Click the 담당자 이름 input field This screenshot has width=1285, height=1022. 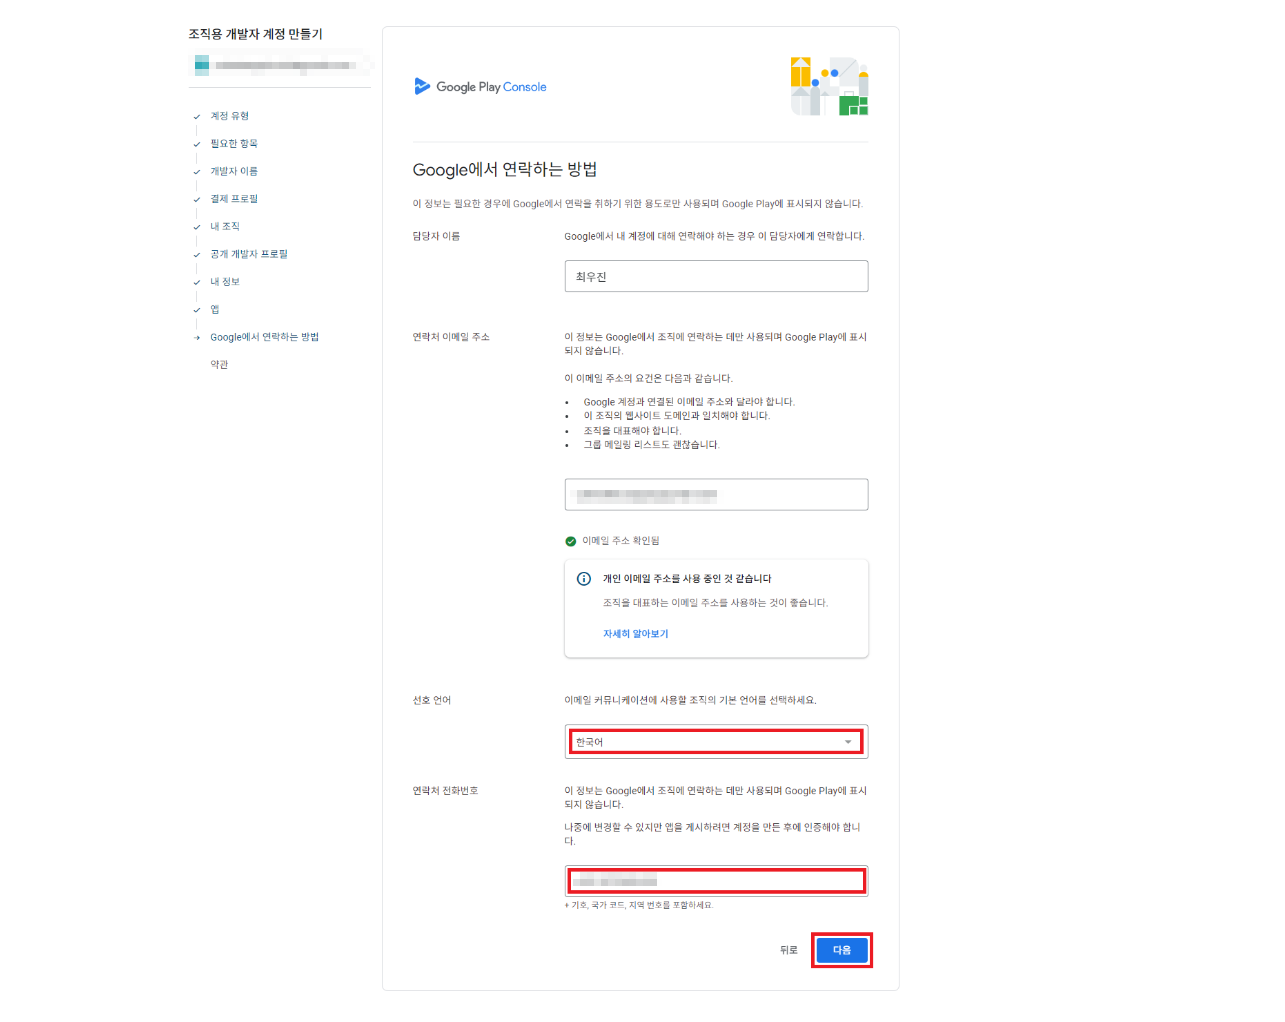[716, 276]
